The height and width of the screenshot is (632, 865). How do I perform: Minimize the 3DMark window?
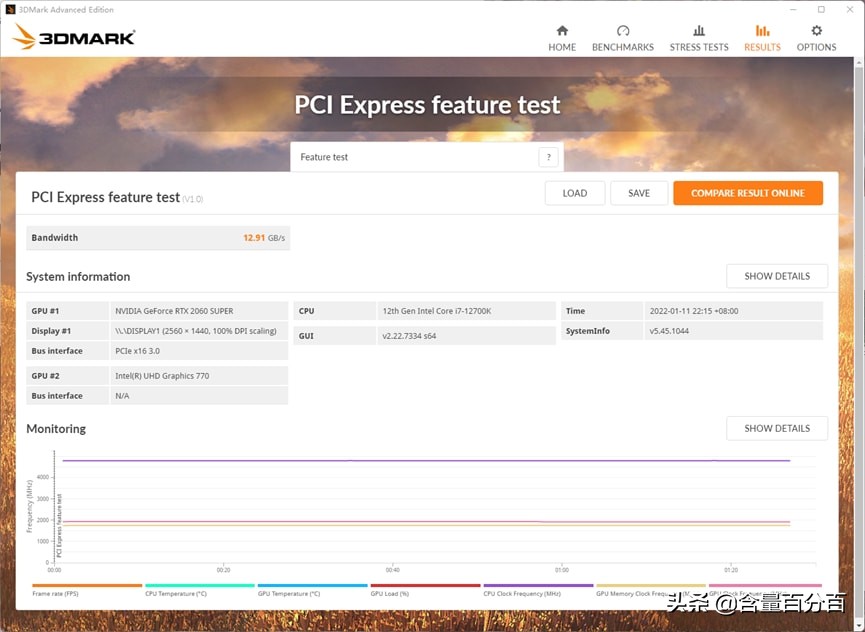point(793,9)
